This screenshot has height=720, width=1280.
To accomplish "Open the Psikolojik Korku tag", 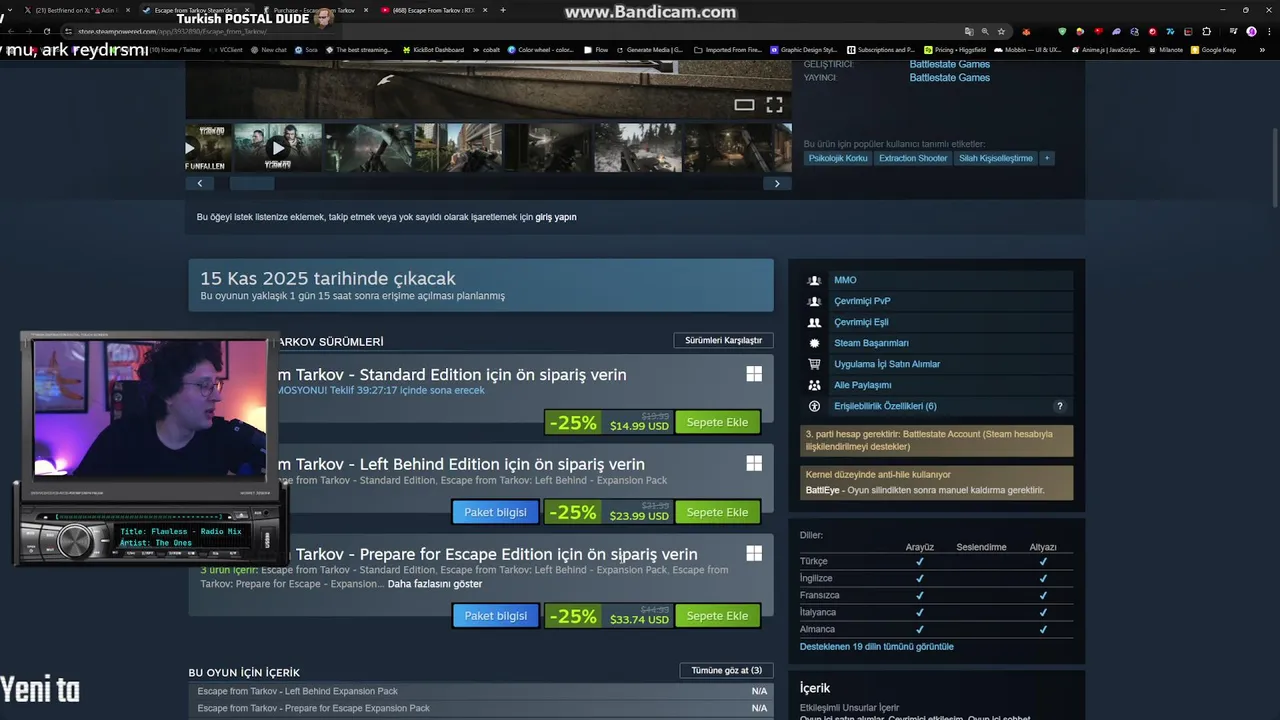I will [x=838, y=158].
